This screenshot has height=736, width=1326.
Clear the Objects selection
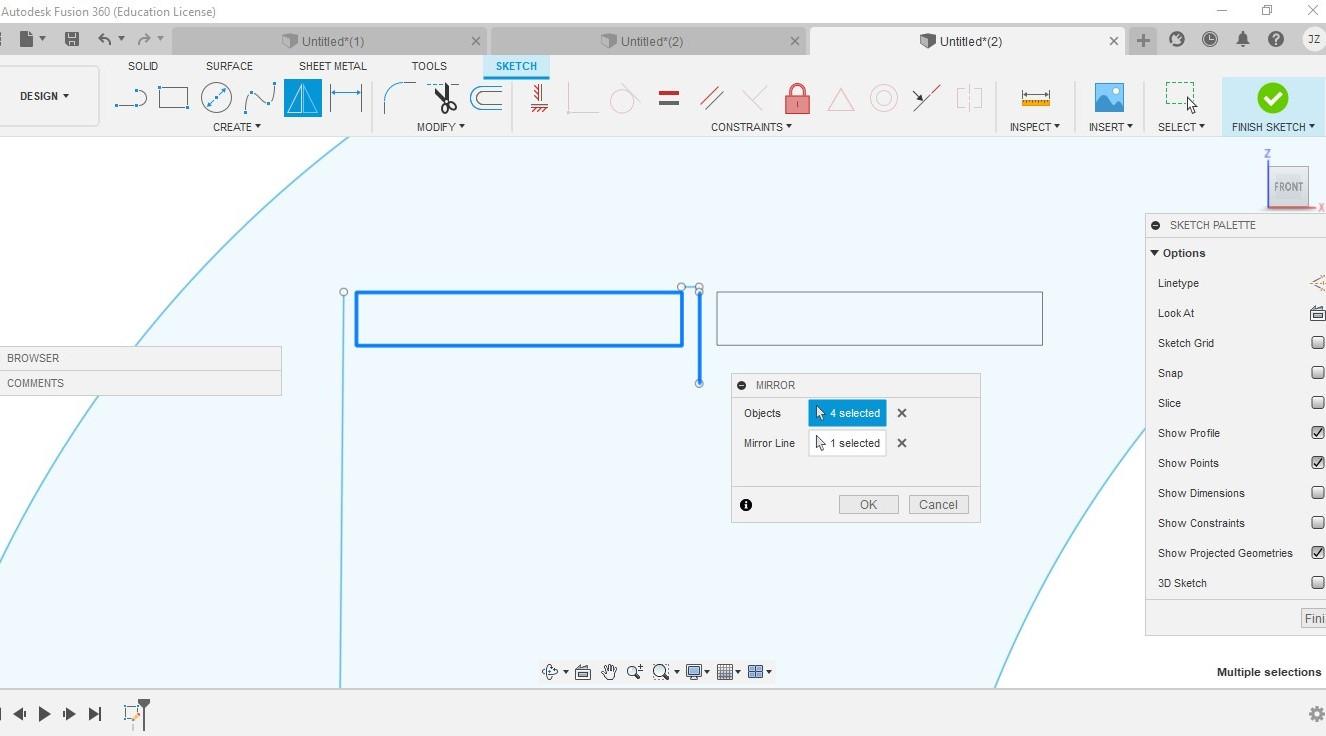click(902, 413)
